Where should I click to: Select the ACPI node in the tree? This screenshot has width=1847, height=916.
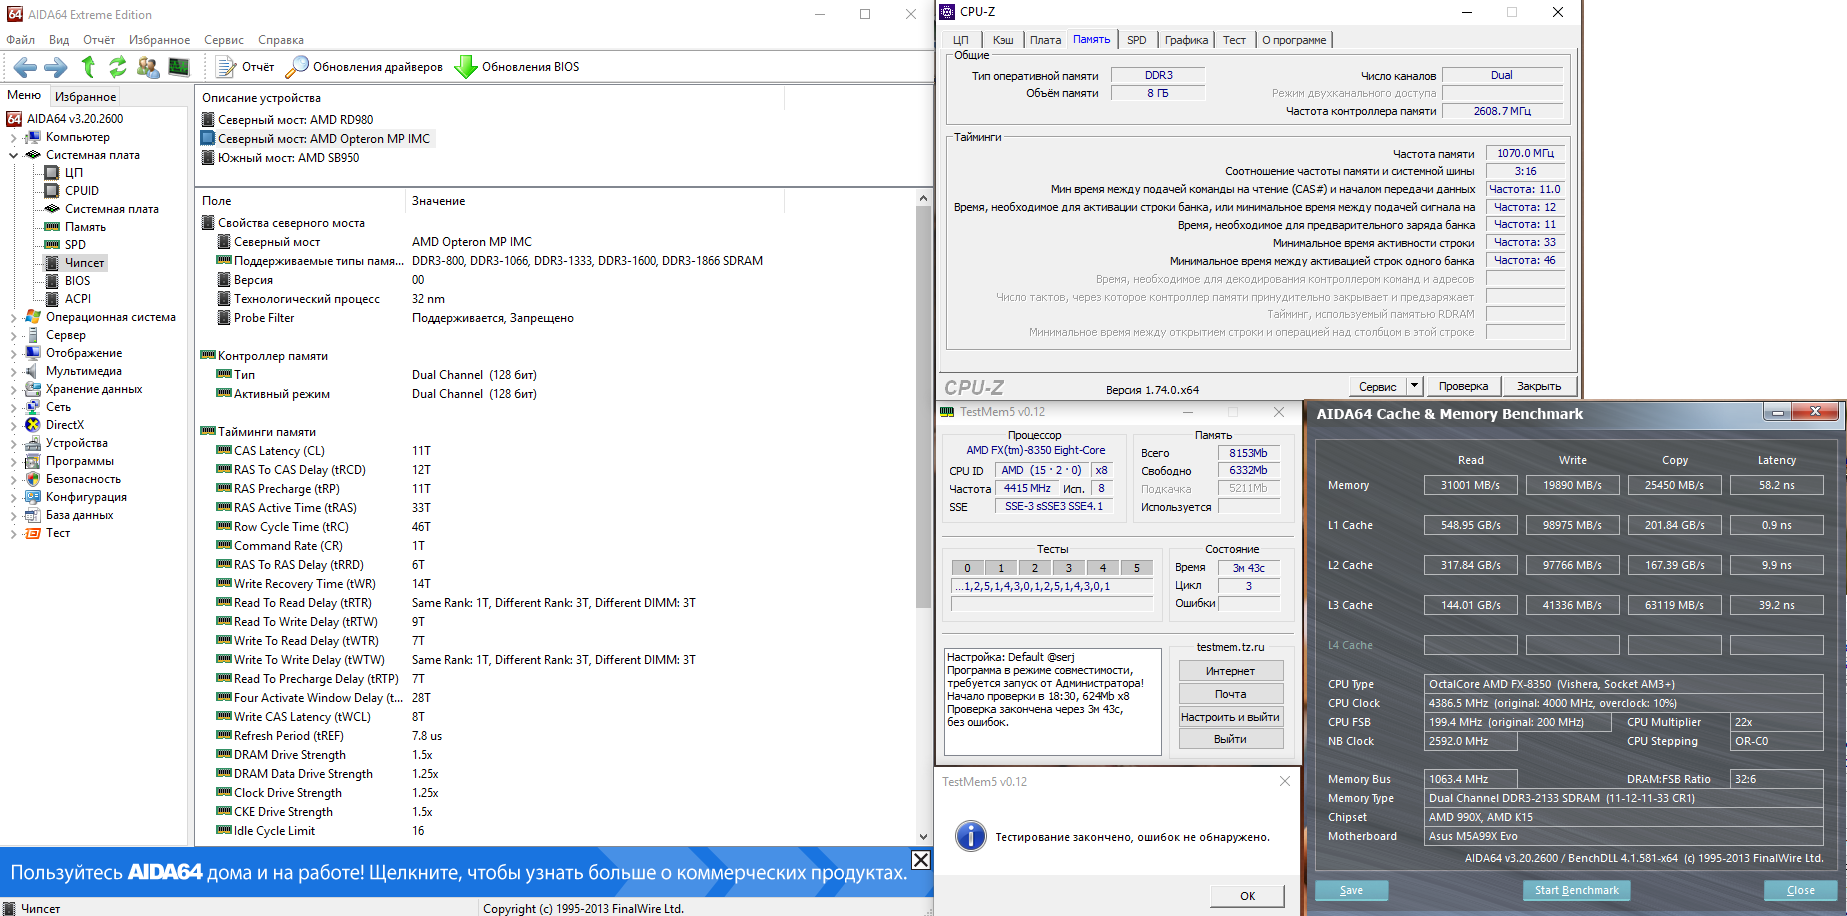(78, 299)
